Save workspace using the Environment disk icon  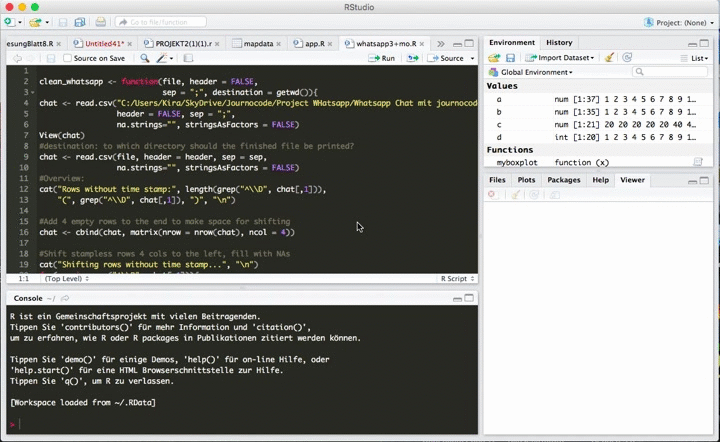pos(510,58)
